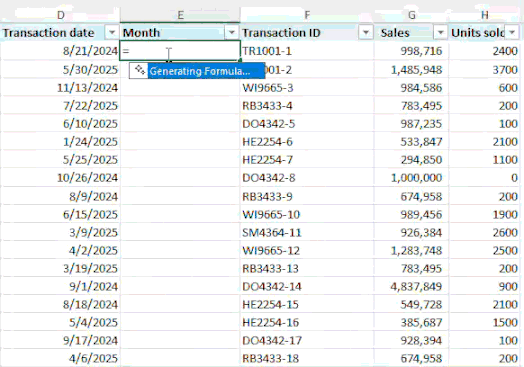Select sales value 987,235
This screenshot has height=367, width=524.
point(411,124)
